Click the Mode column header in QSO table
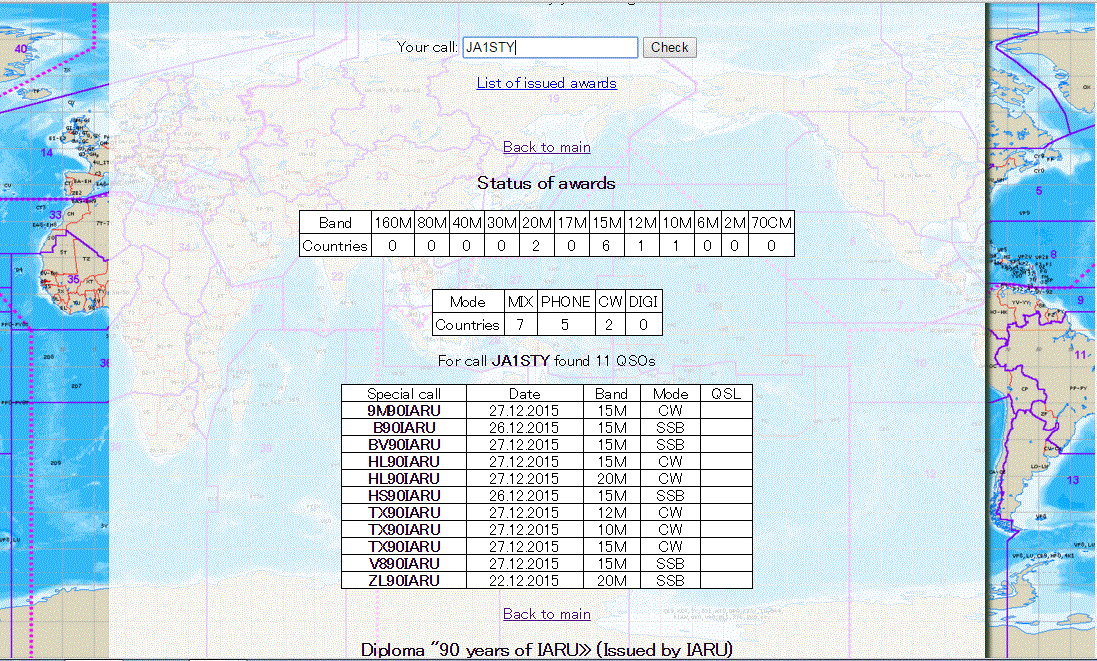This screenshot has width=1097, height=661. (x=670, y=394)
